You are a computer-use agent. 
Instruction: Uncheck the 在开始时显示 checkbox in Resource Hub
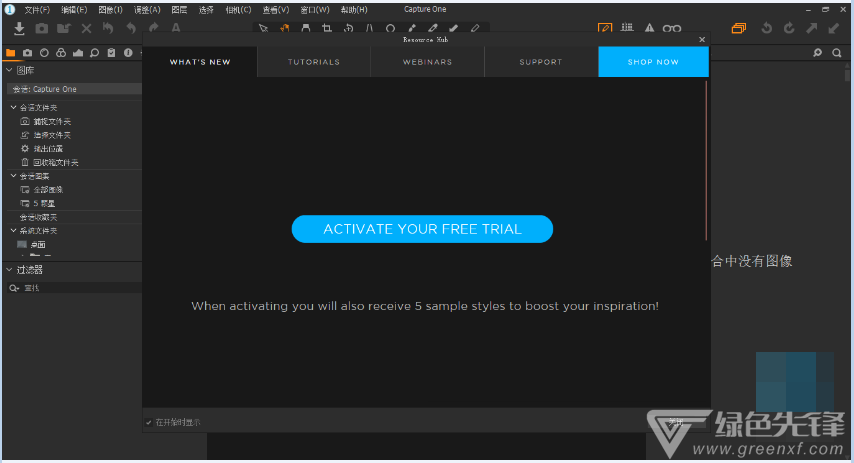(x=149, y=422)
